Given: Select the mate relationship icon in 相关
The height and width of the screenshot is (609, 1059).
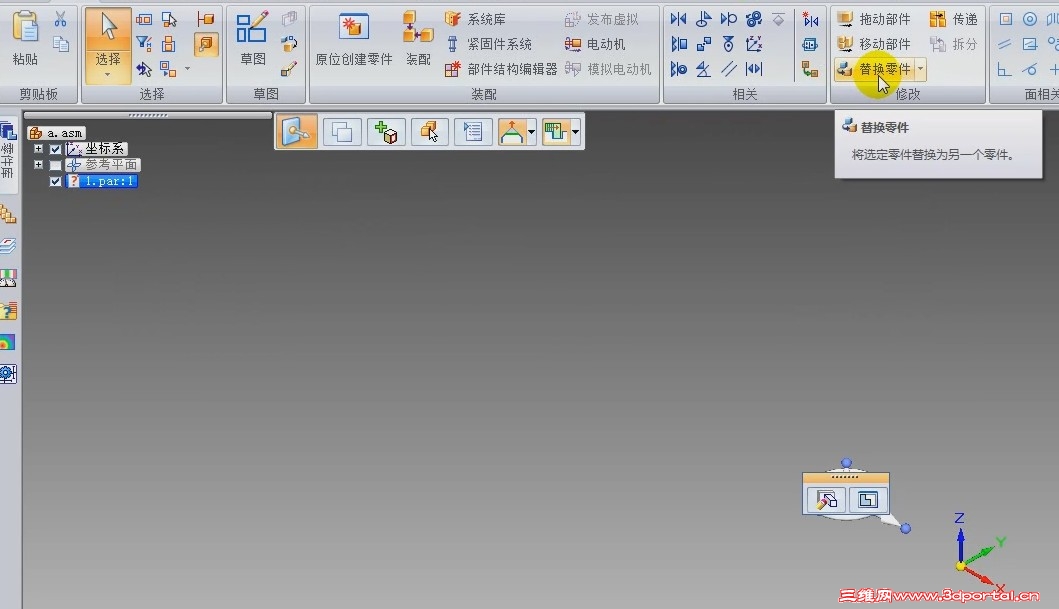Looking at the screenshot, I should tap(678, 20).
